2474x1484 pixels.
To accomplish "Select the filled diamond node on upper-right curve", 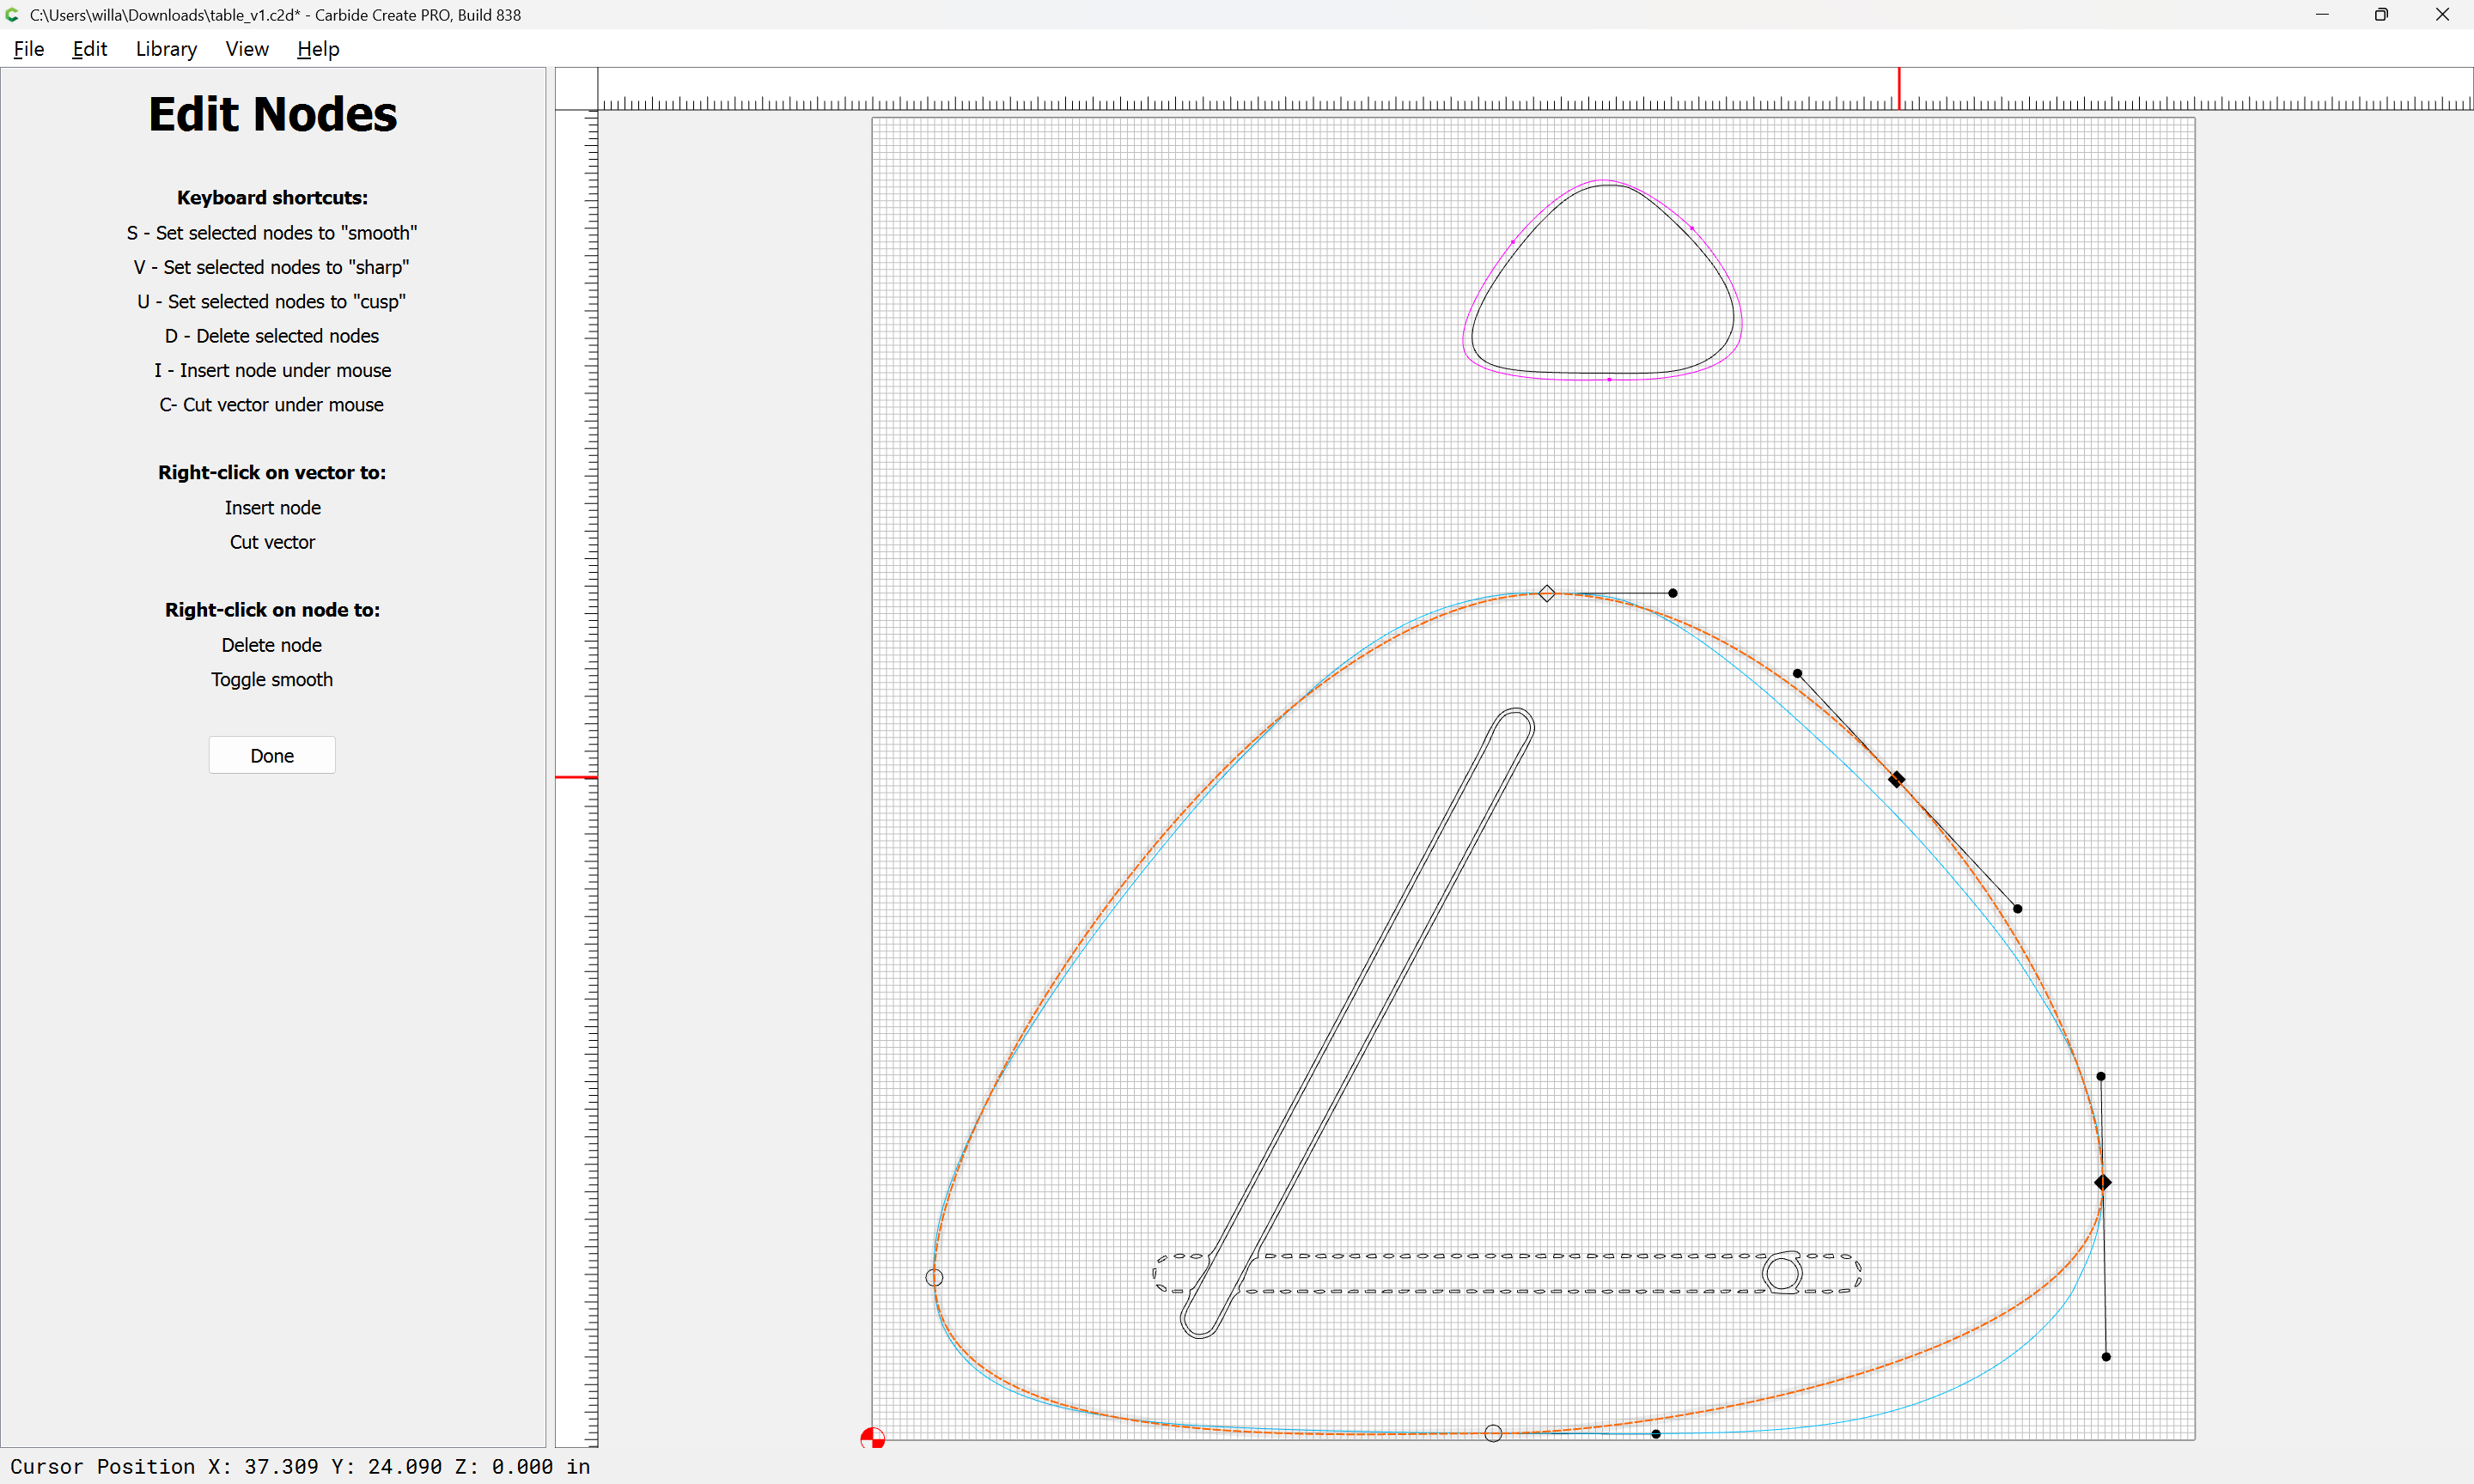I will coord(1896,780).
